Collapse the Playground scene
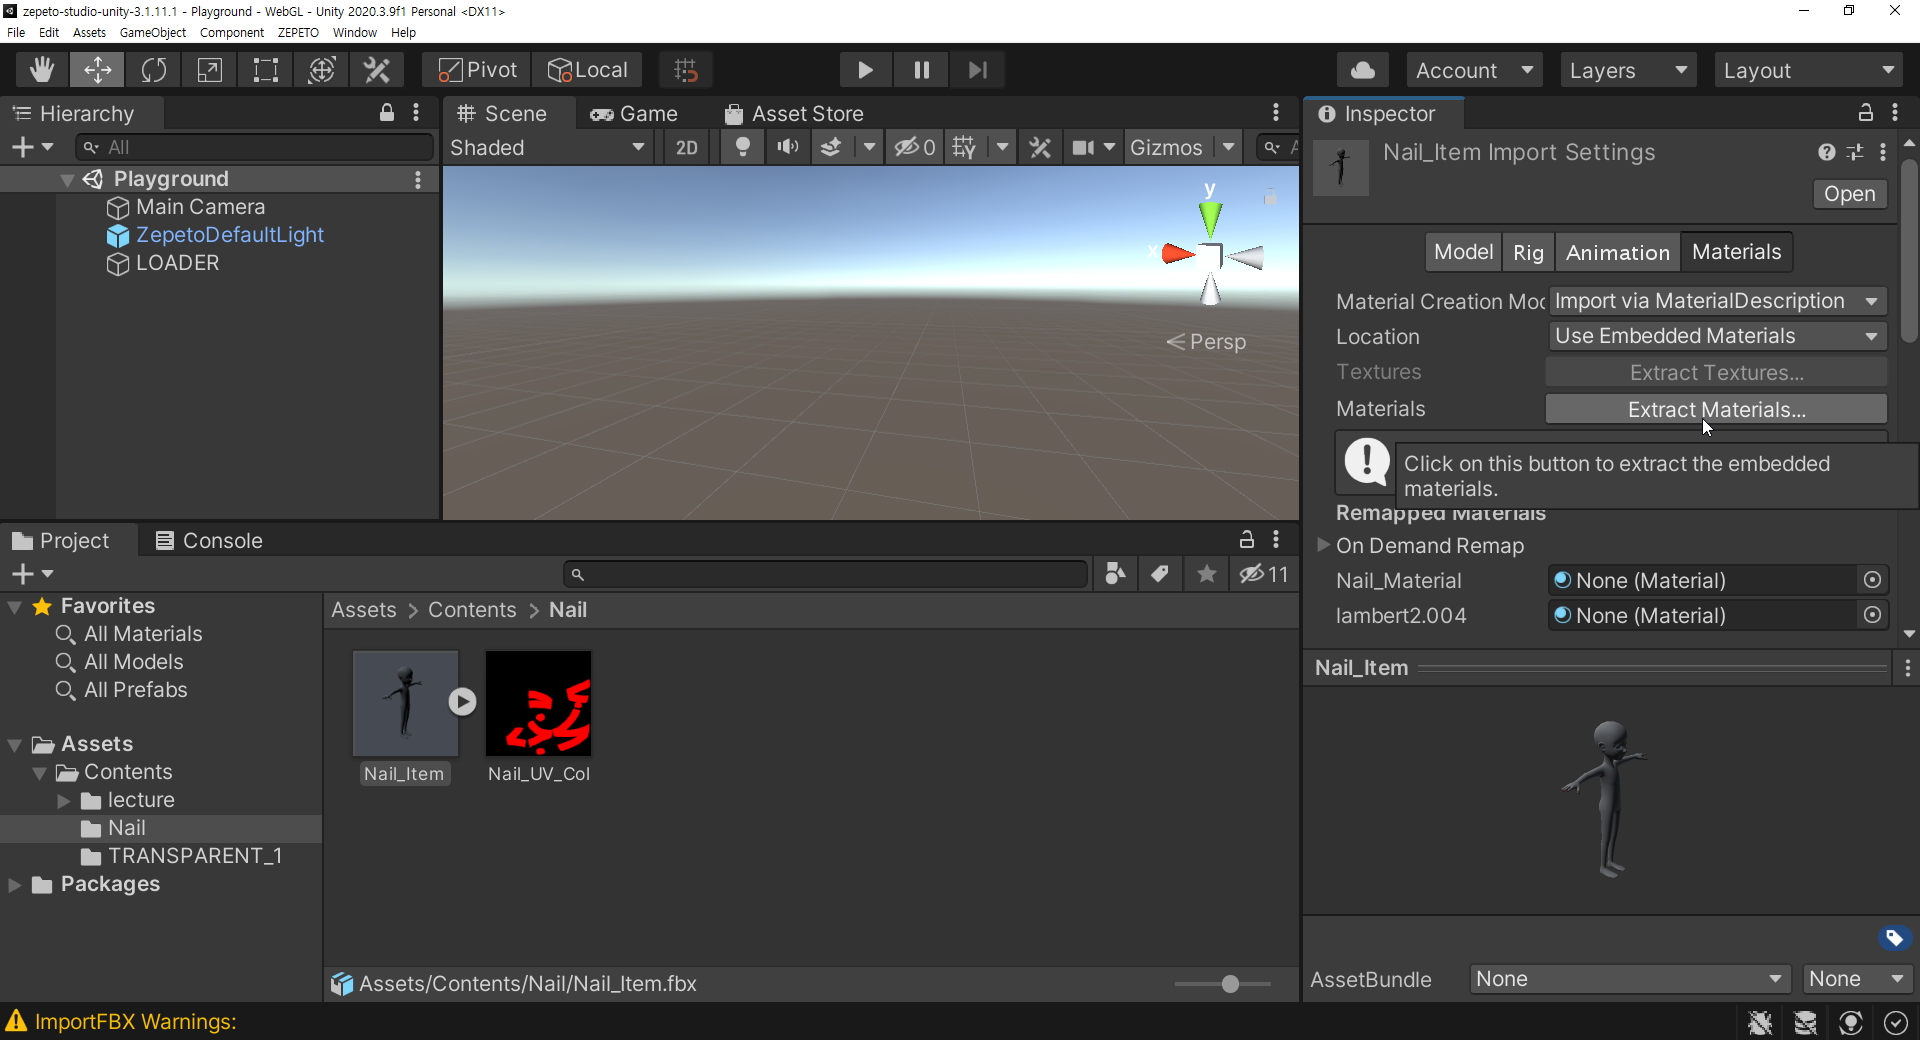Screen dimensions: 1920x1040 point(67,180)
